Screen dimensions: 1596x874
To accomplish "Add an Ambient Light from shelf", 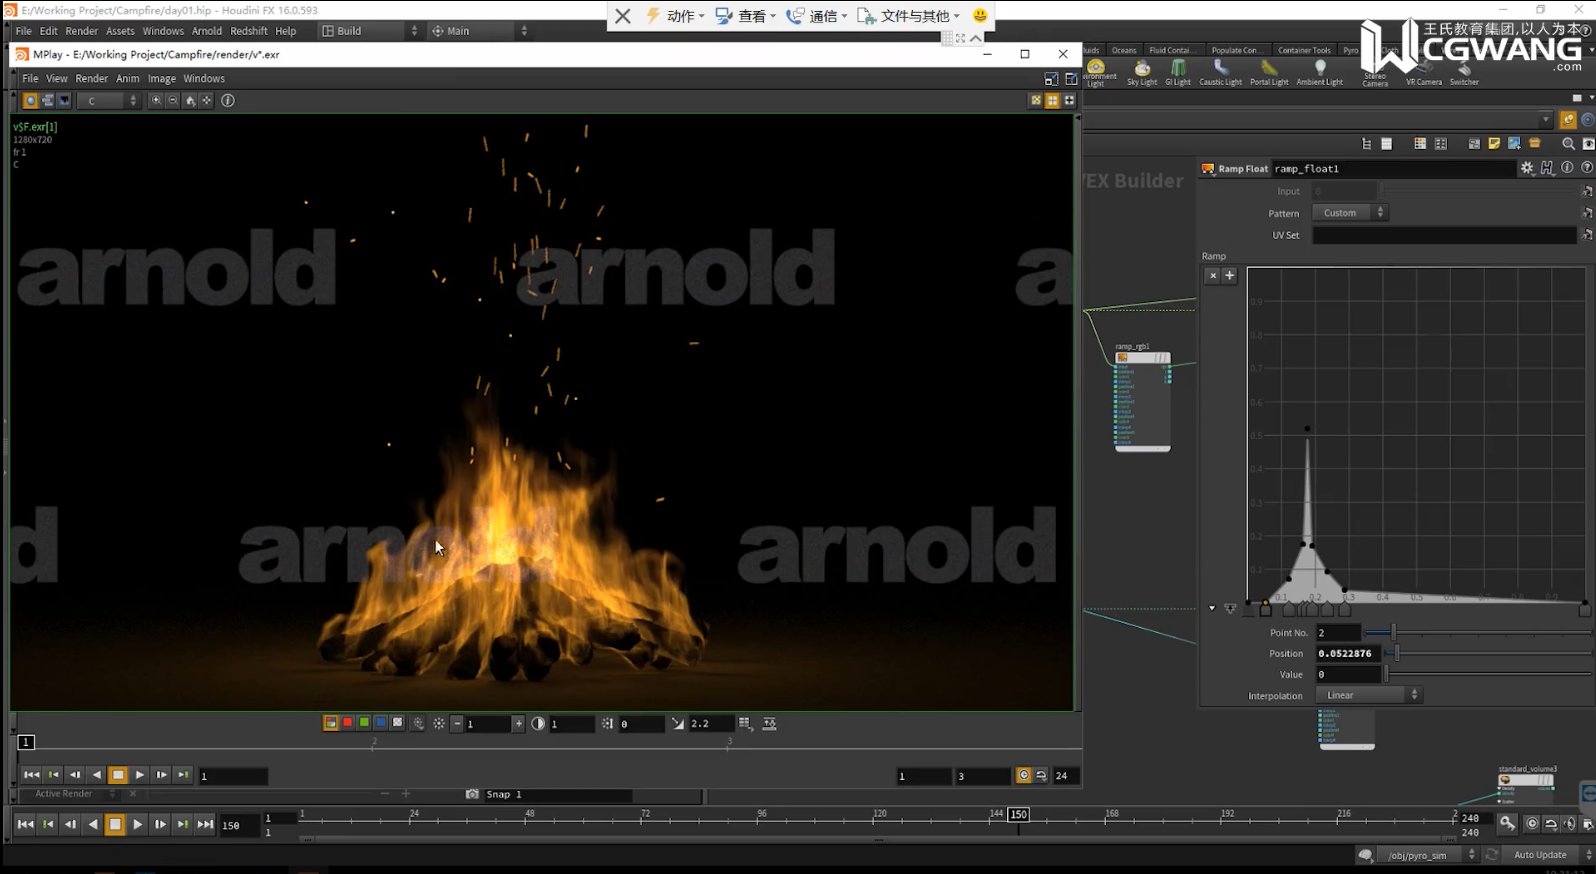I will (x=1320, y=72).
